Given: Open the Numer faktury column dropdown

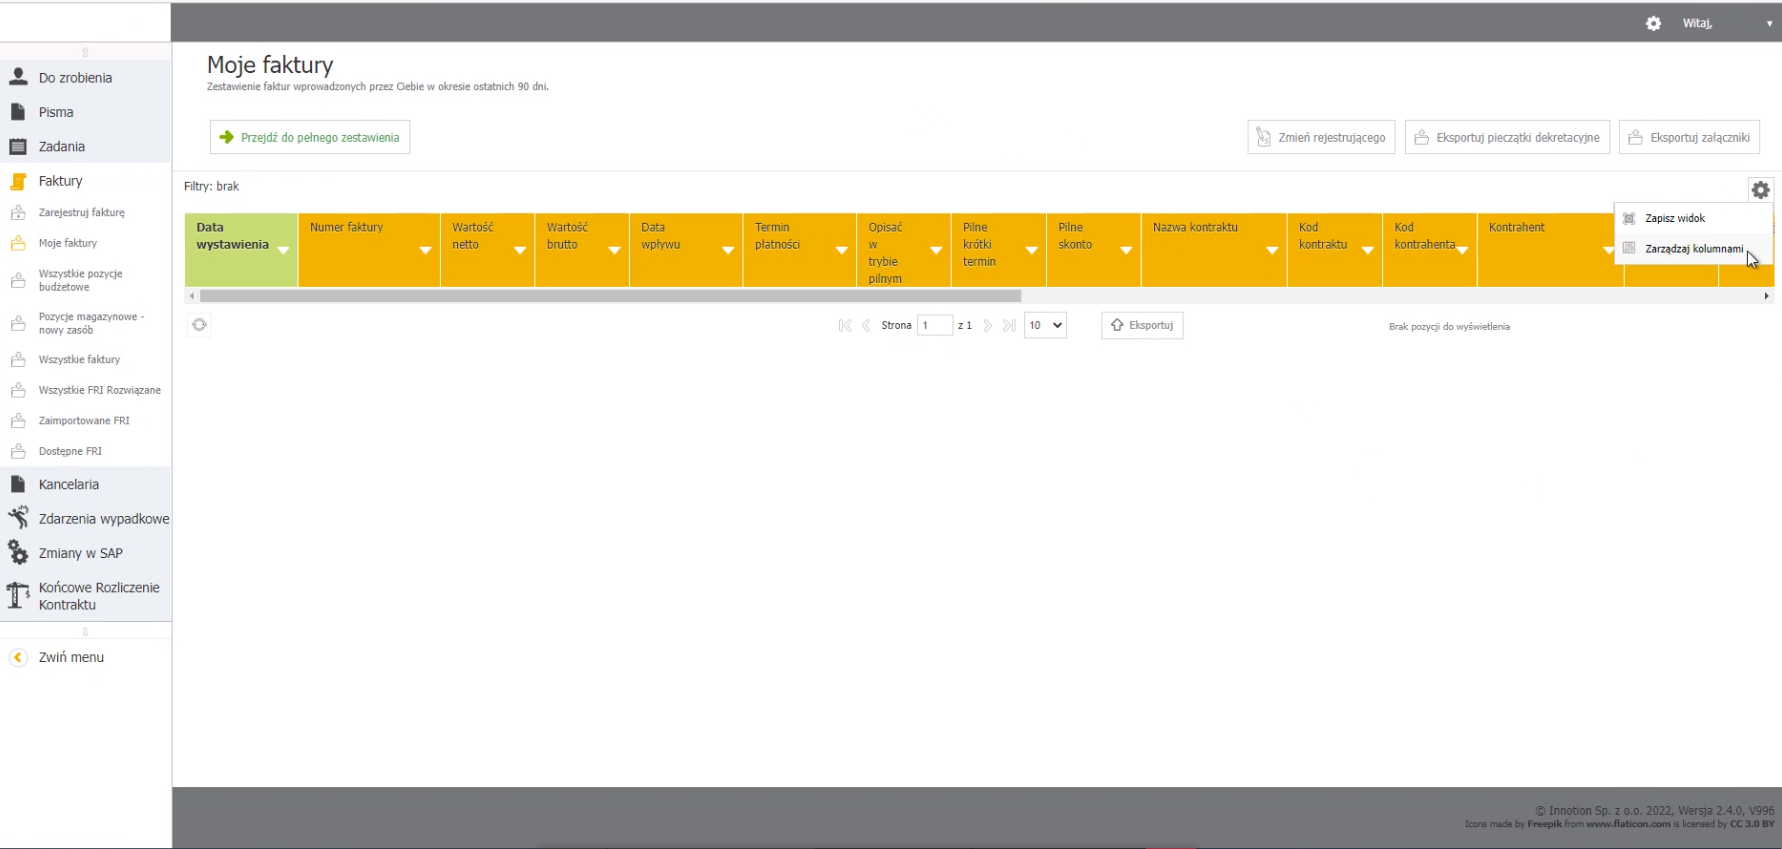Looking at the screenshot, I should (425, 250).
